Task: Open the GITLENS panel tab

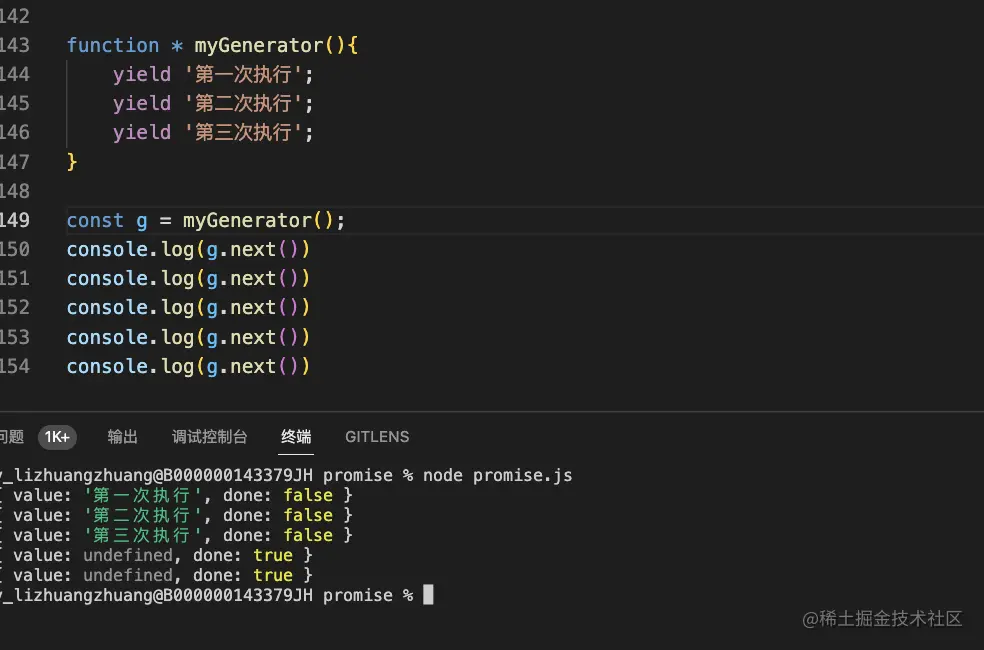Action: (377, 437)
